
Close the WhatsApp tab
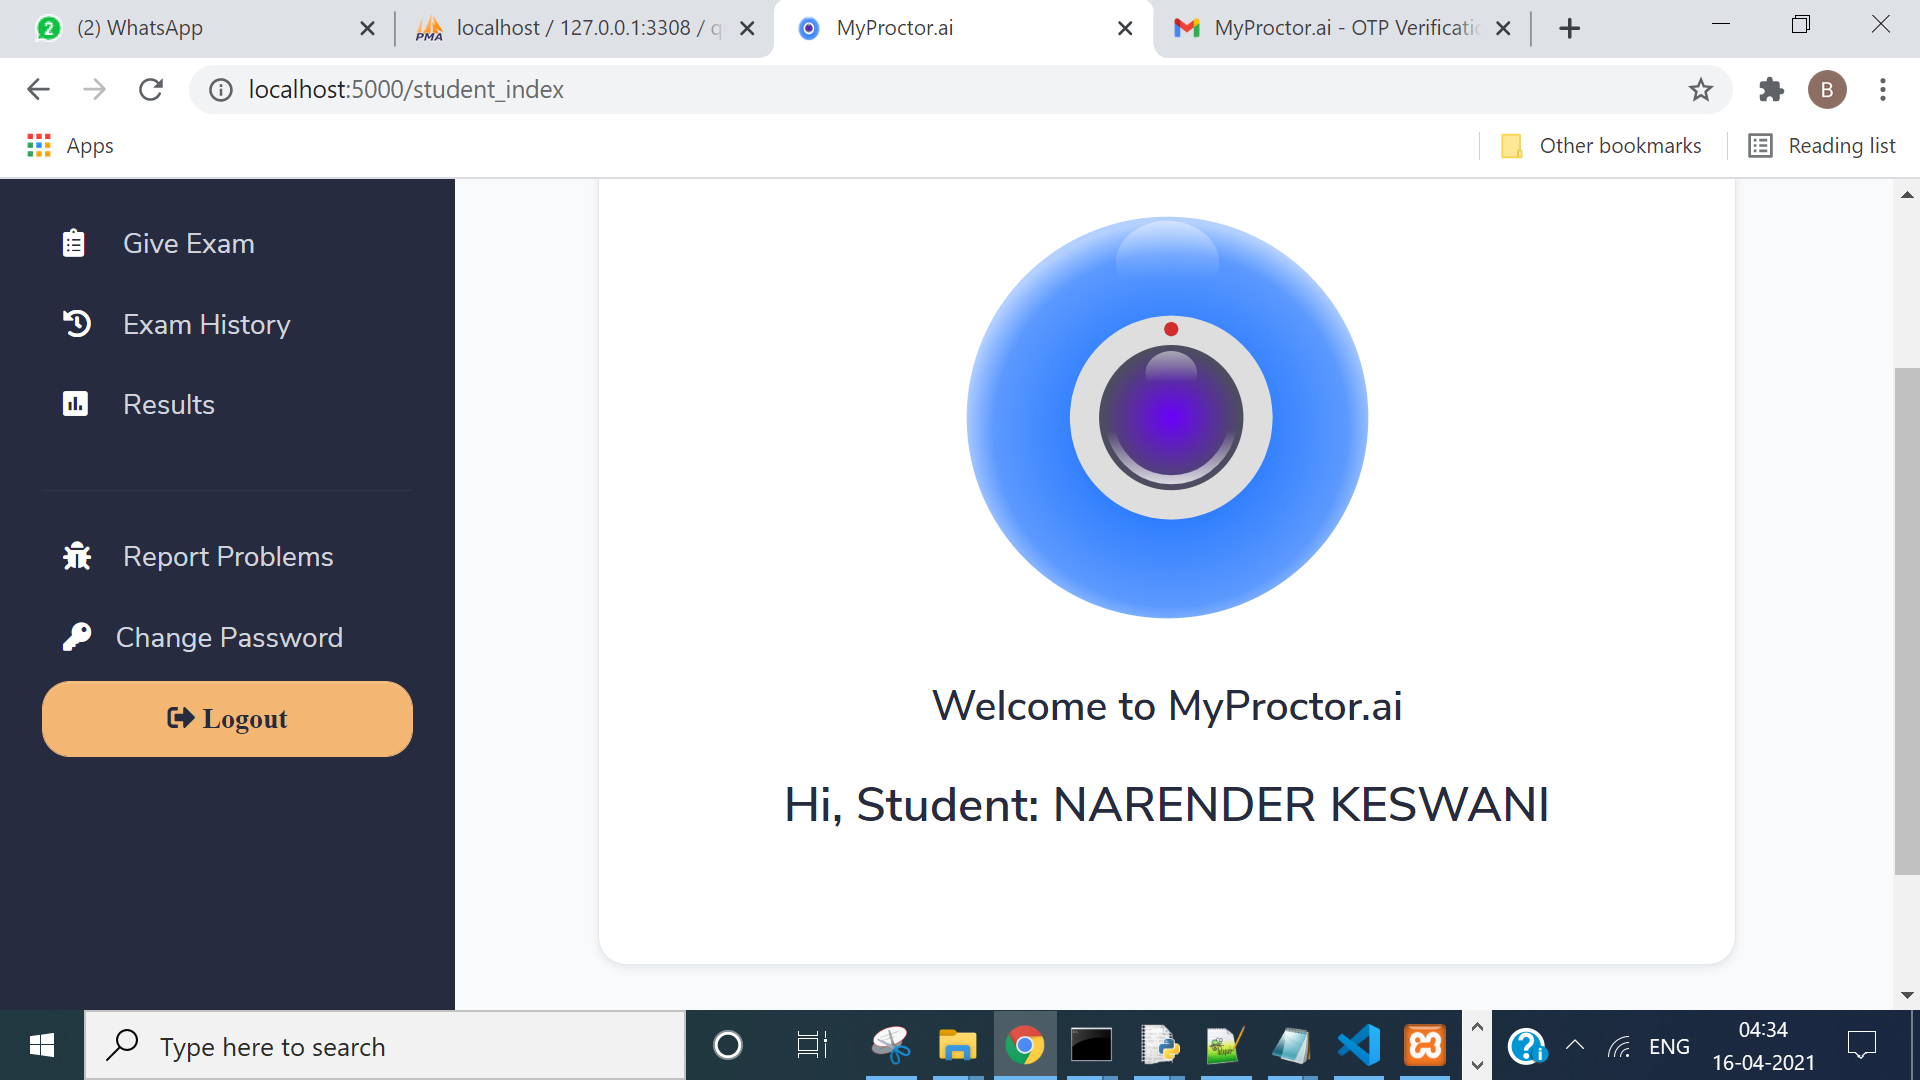(x=367, y=29)
